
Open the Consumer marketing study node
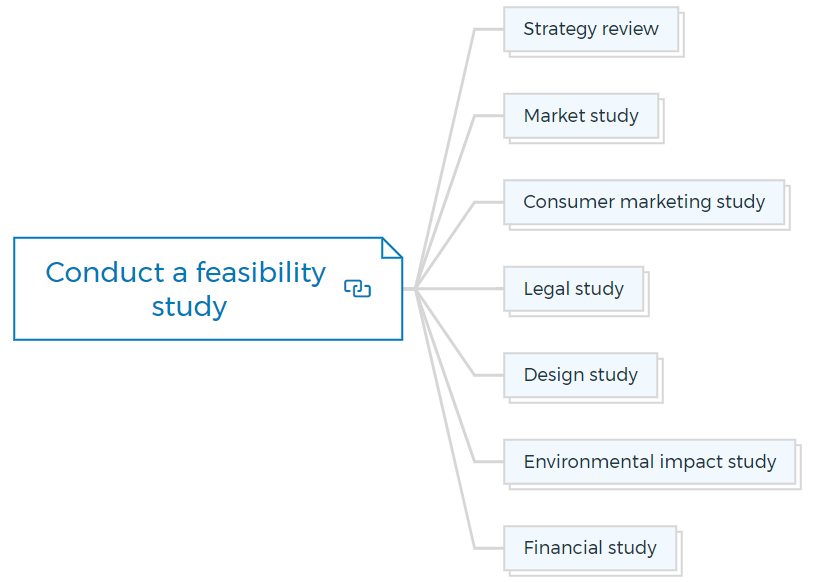[644, 202]
